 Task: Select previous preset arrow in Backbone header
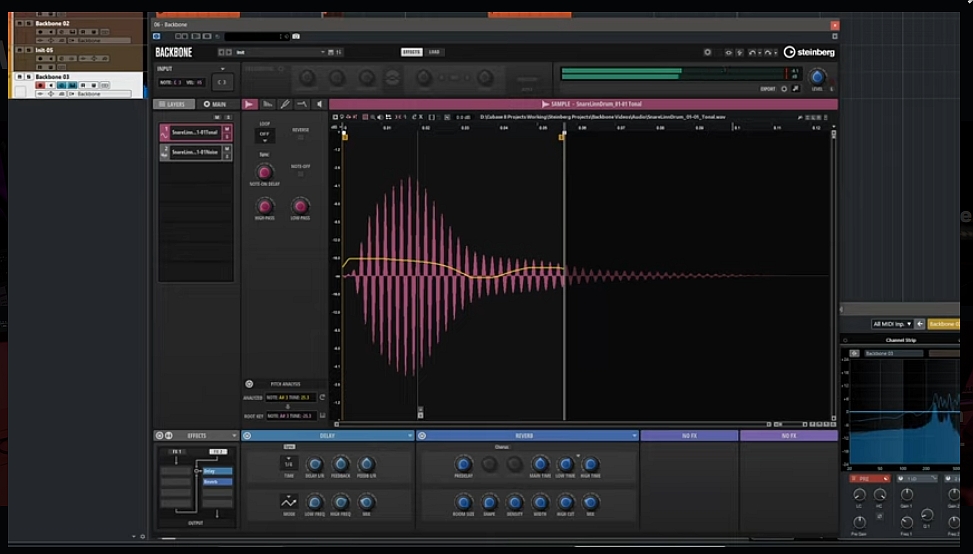221,52
